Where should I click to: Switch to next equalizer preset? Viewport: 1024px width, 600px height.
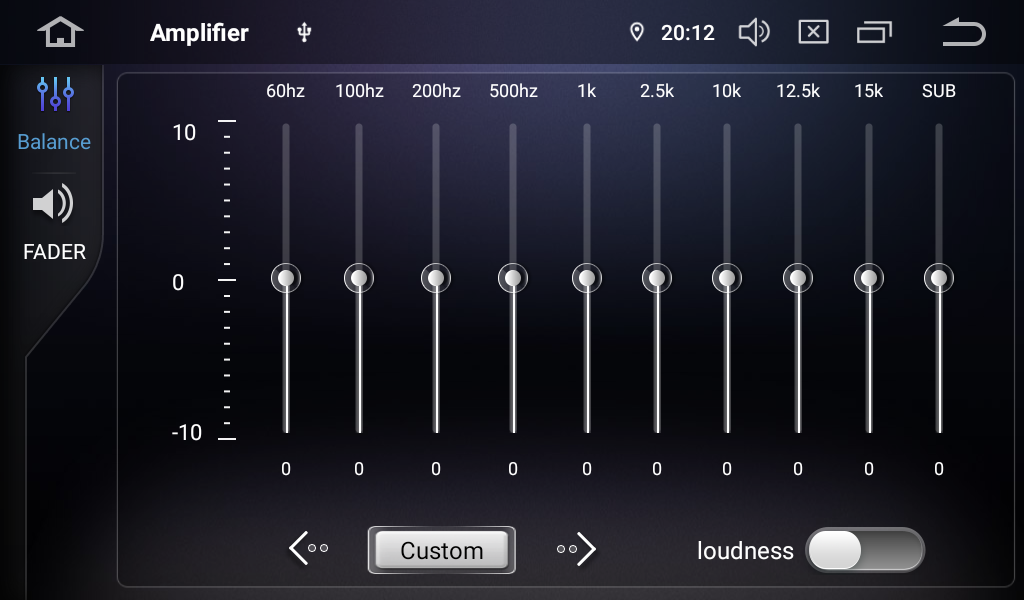tap(576, 548)
